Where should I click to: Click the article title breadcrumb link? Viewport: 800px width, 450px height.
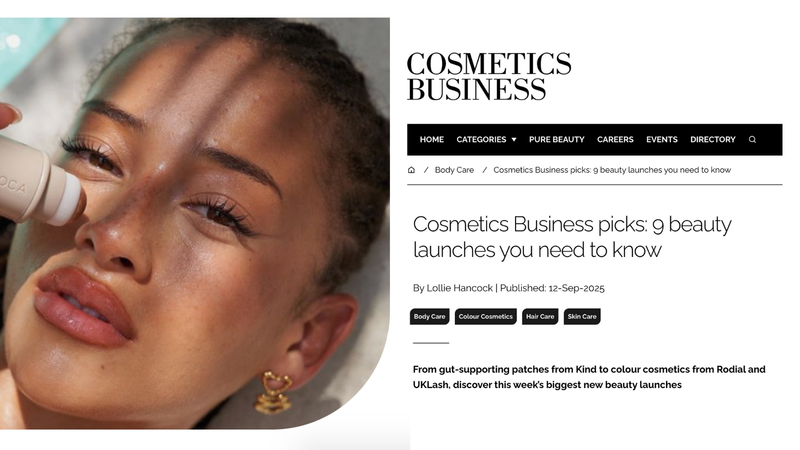[x=612, y=170]
